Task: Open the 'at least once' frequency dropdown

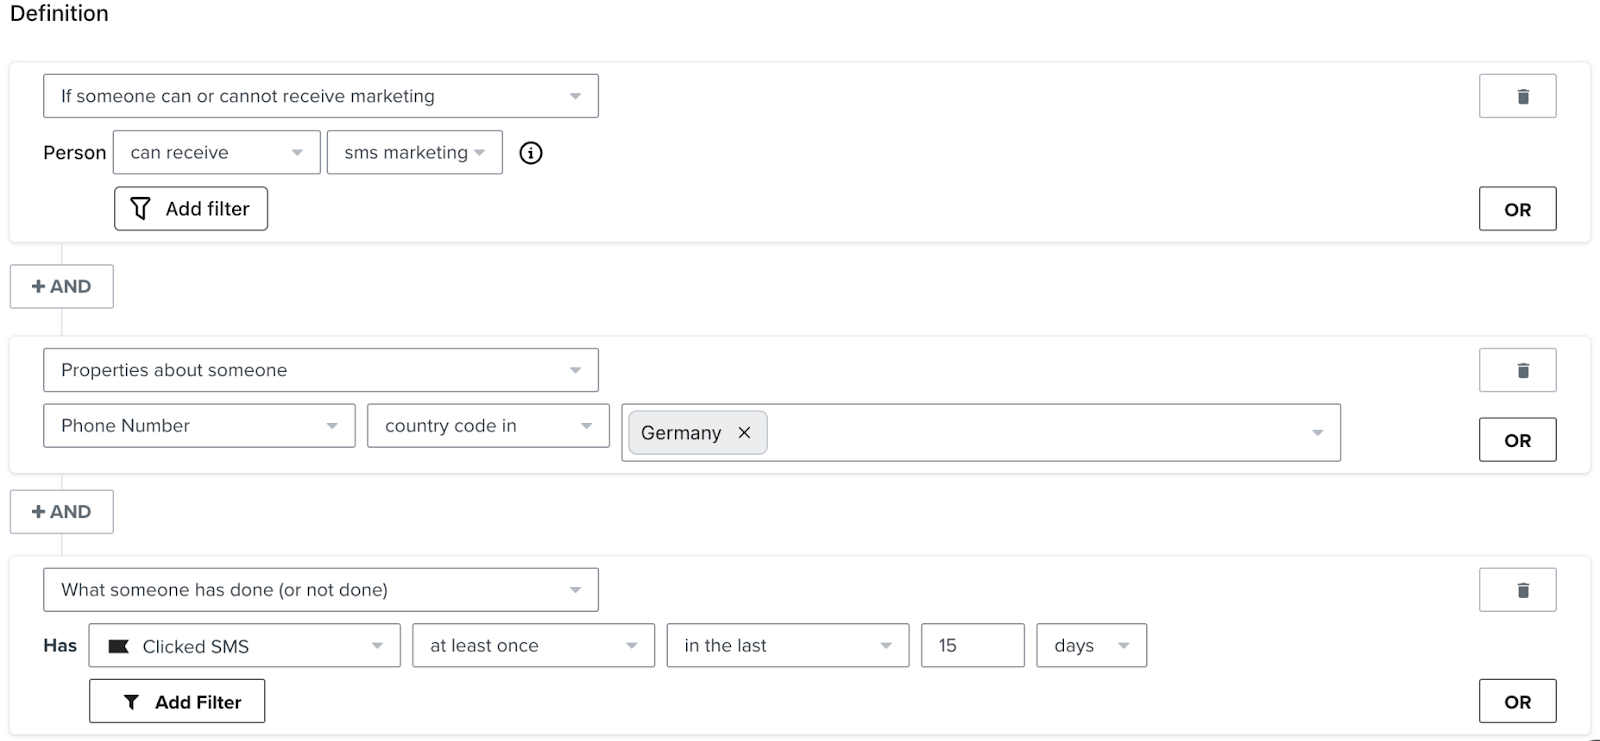Action: 533,646
